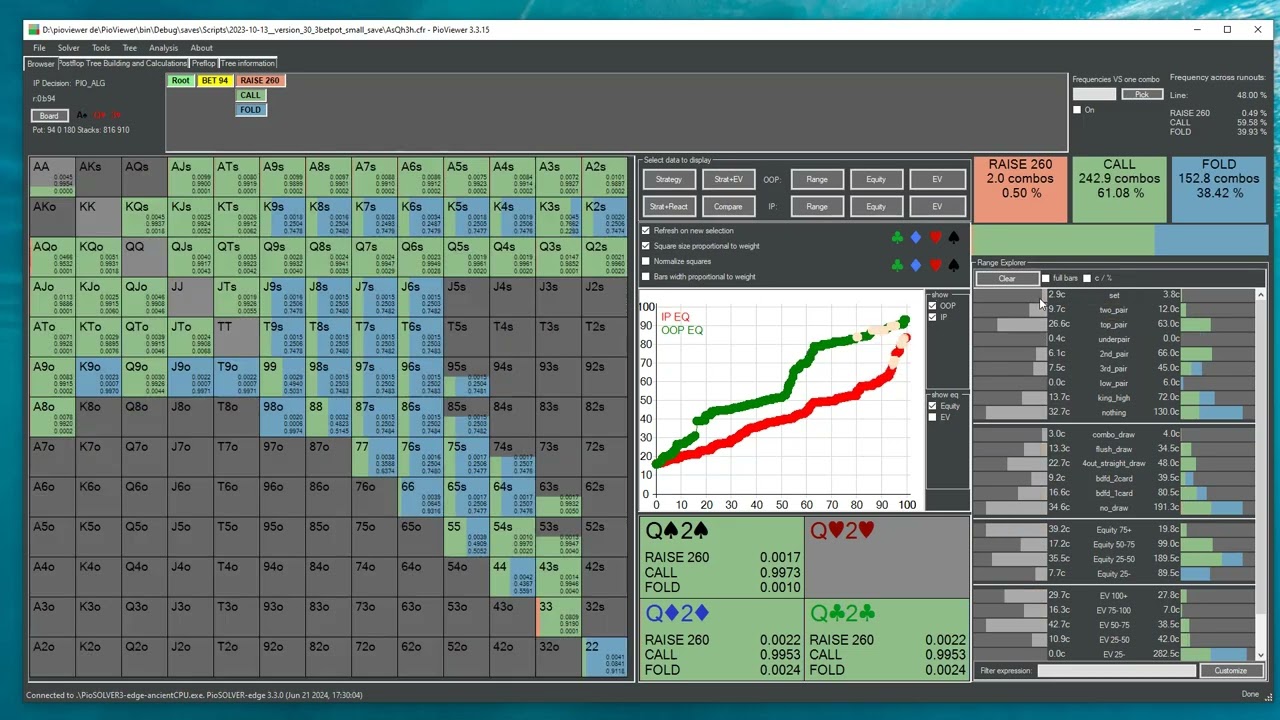Select the T9s hand cell in the matrix
The height and width of the screenshot is (720, 1280).
(282, 337)
